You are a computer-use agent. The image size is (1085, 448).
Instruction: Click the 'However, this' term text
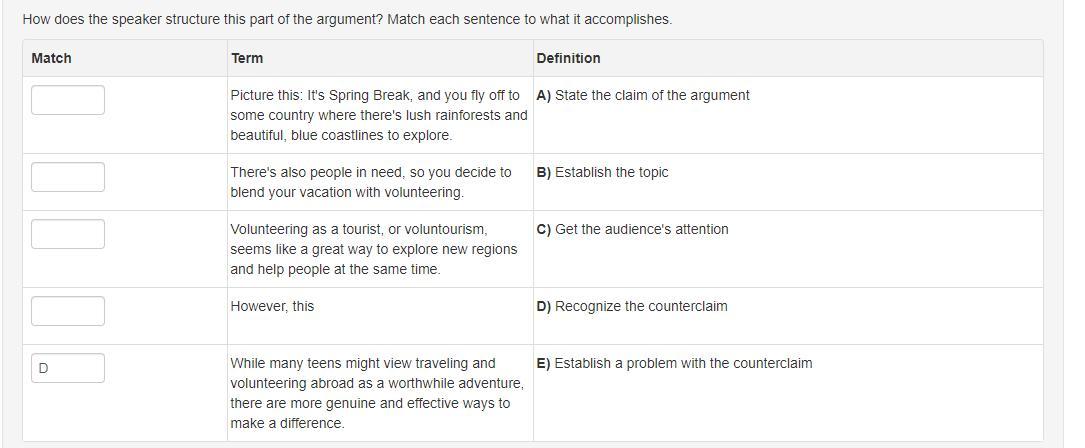click(x=272, y=306)
